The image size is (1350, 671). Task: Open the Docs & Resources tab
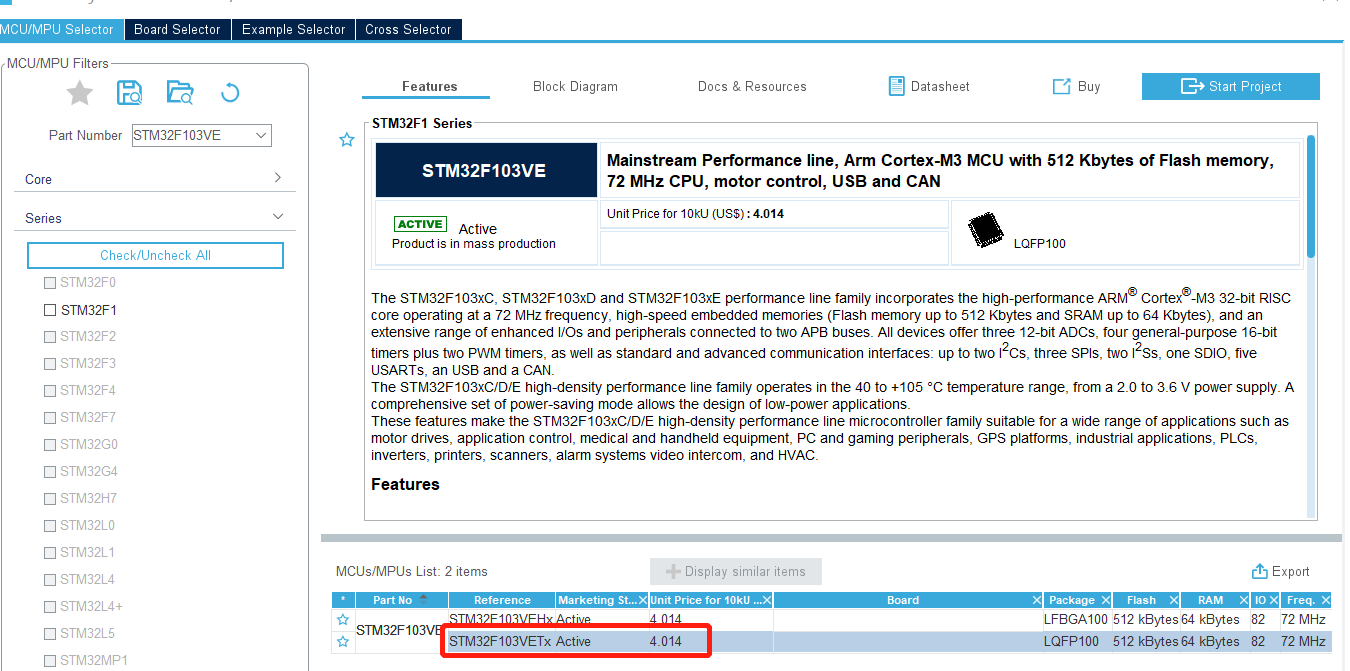(x=752, y=86)
